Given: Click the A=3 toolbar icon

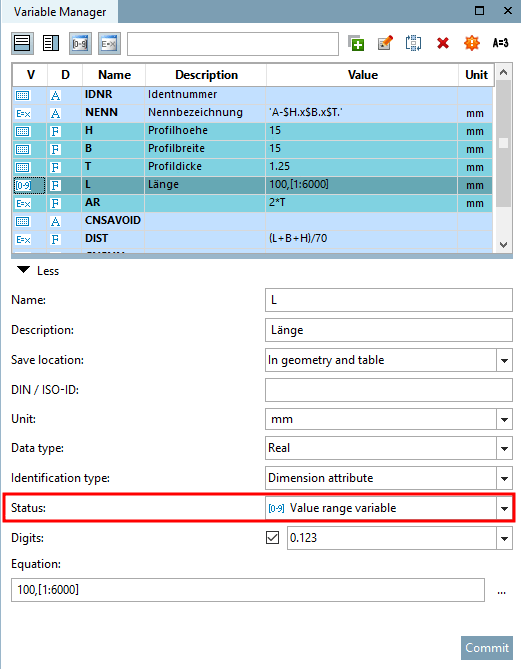Looking at the screenshot, I should point(501,43).
